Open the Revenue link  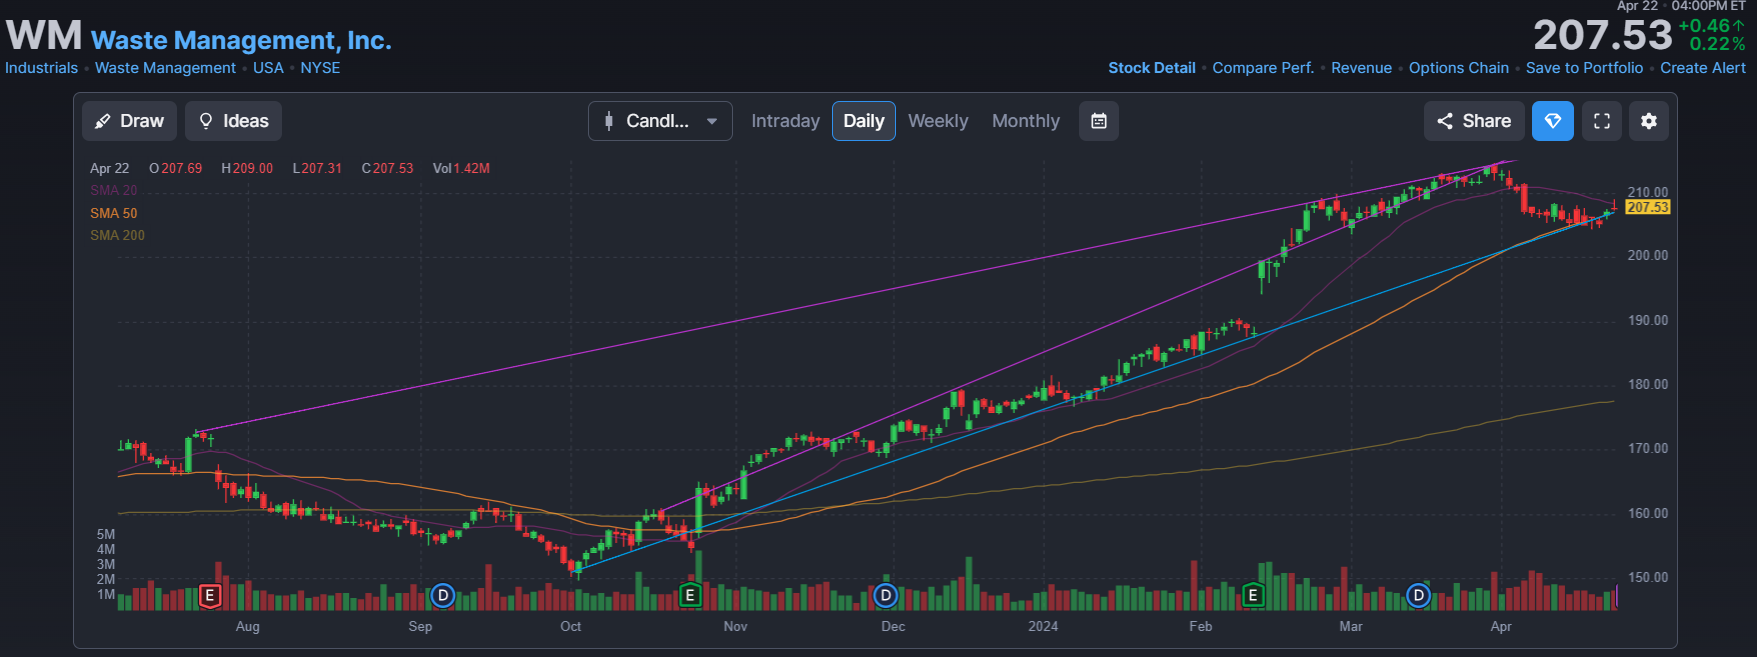(x=1361, y=68)
